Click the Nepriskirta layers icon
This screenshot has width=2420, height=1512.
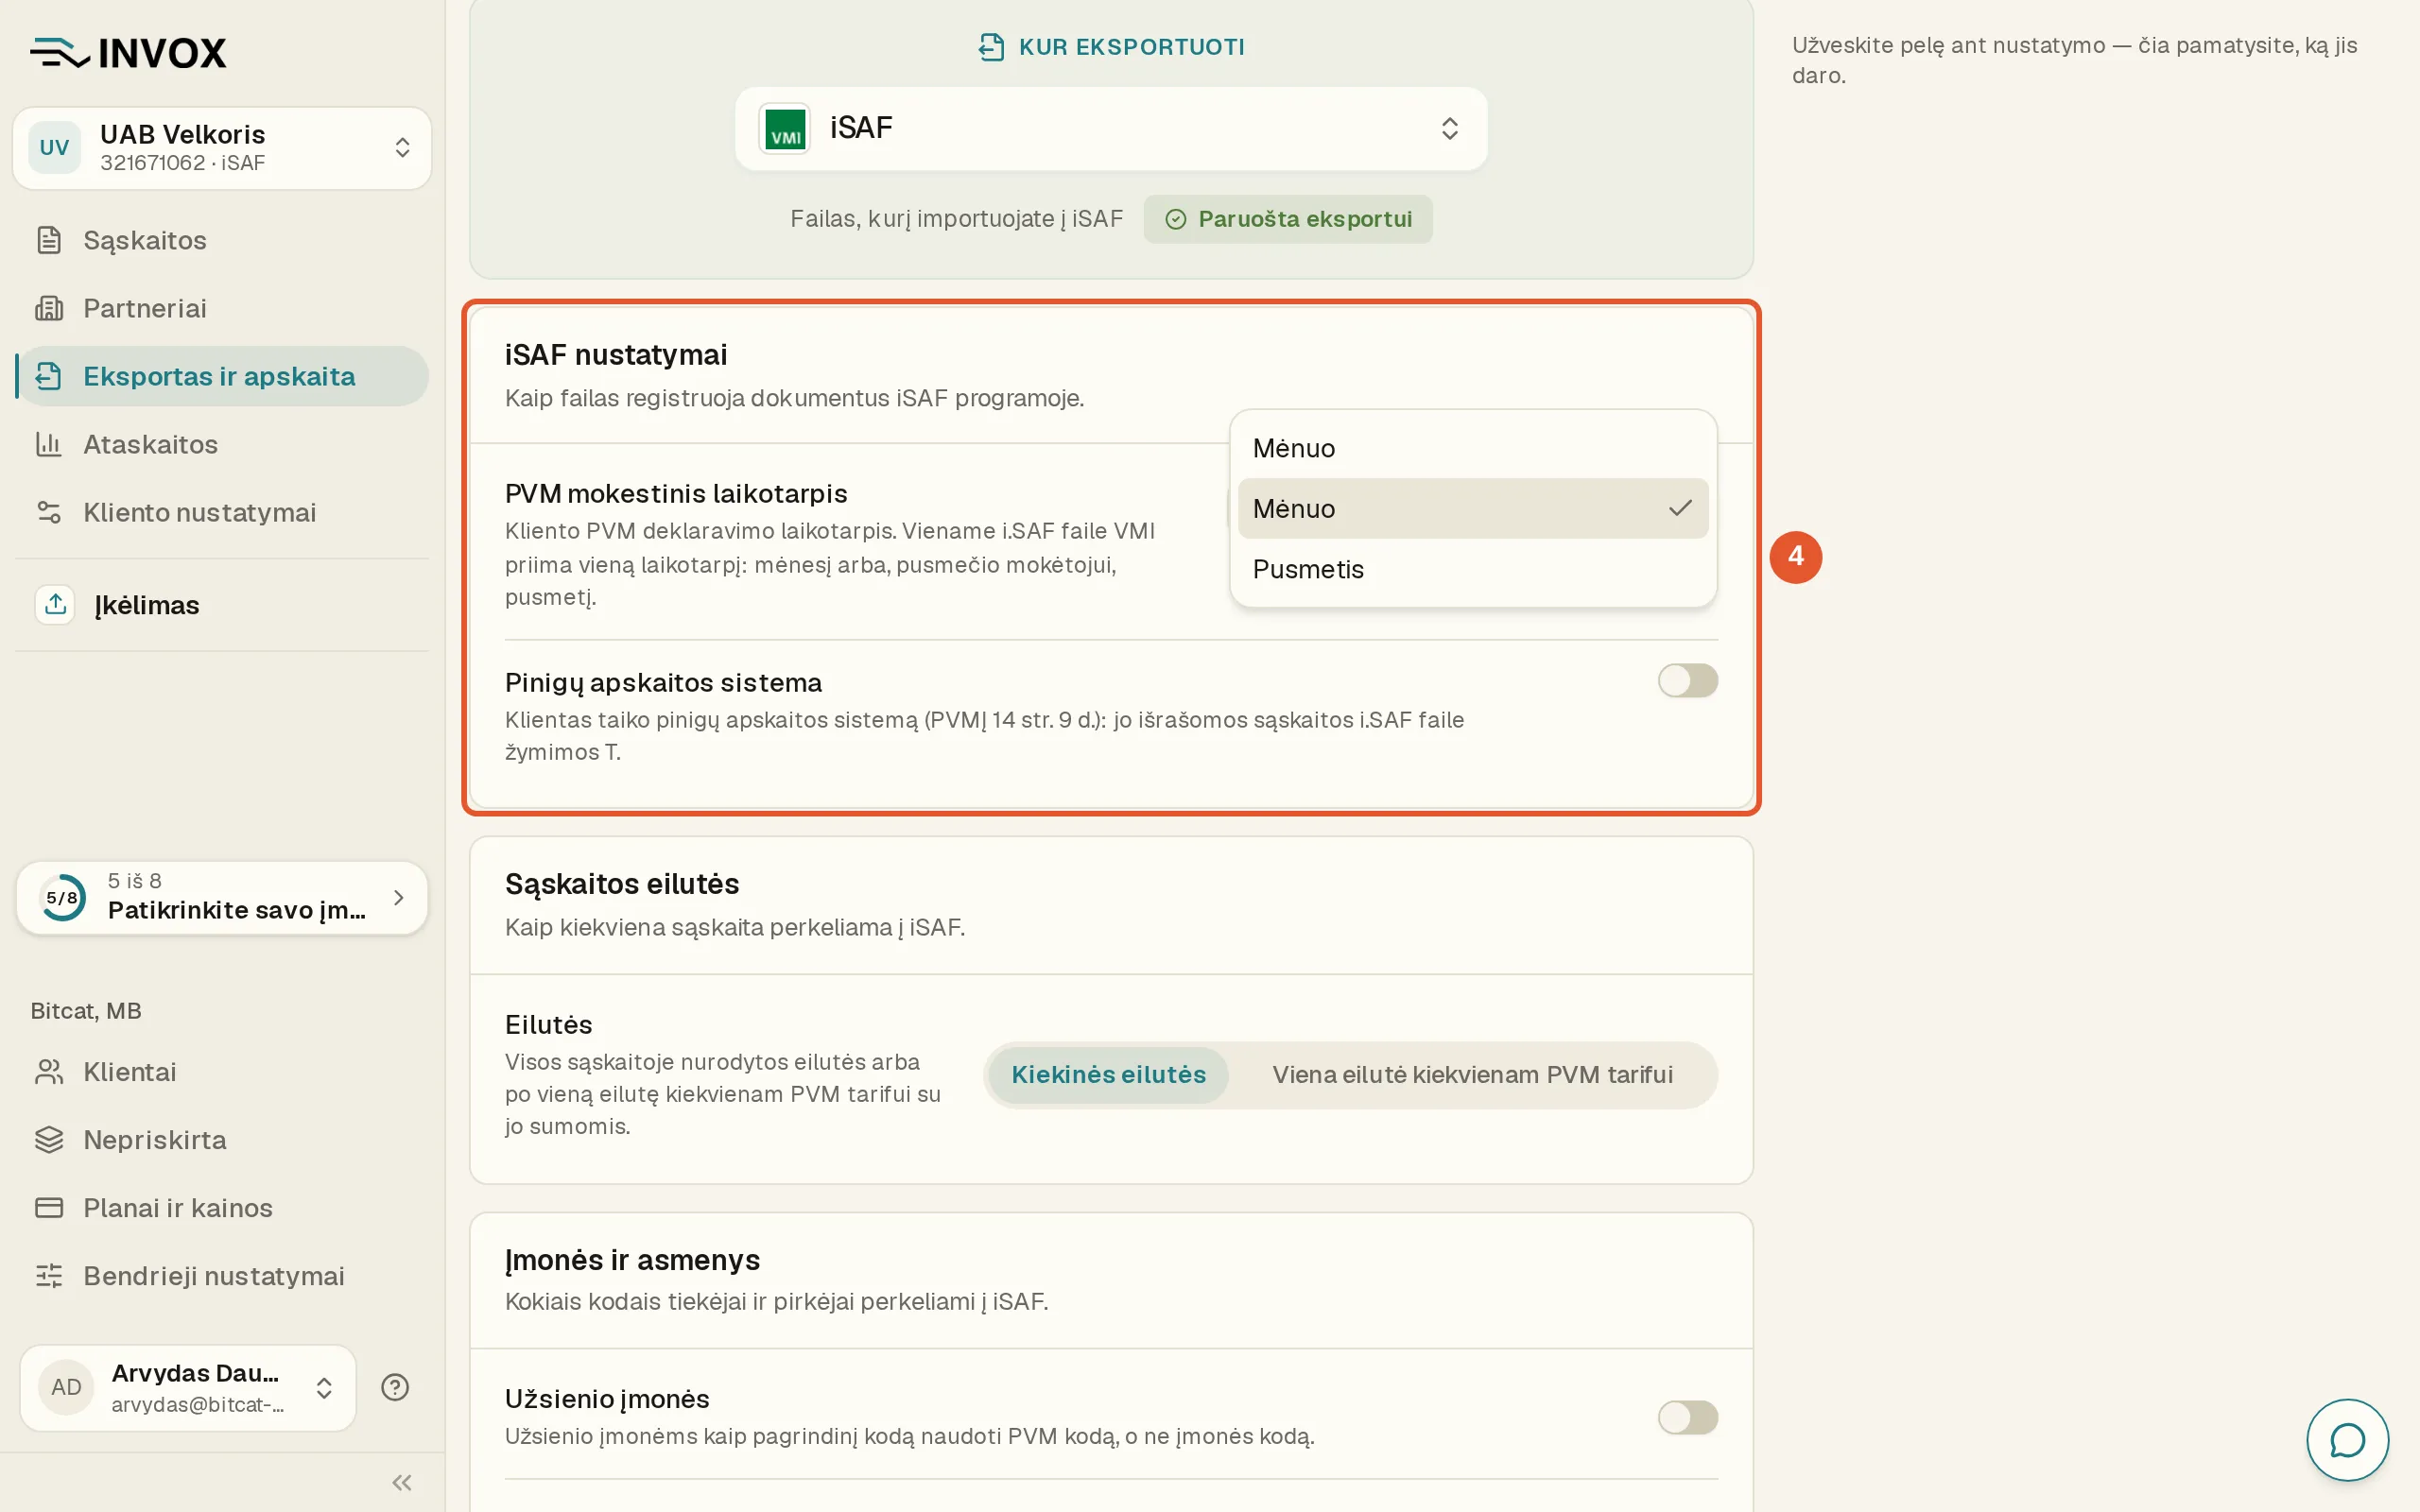tap(49, 1140)
